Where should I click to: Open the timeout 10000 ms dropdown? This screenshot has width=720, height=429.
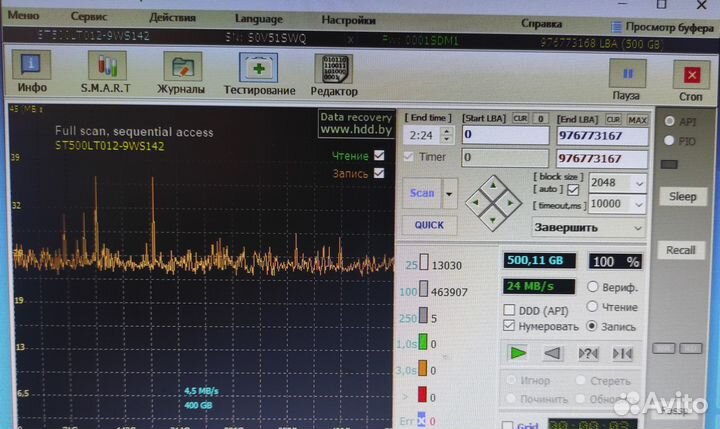click(x=640, y=203)
